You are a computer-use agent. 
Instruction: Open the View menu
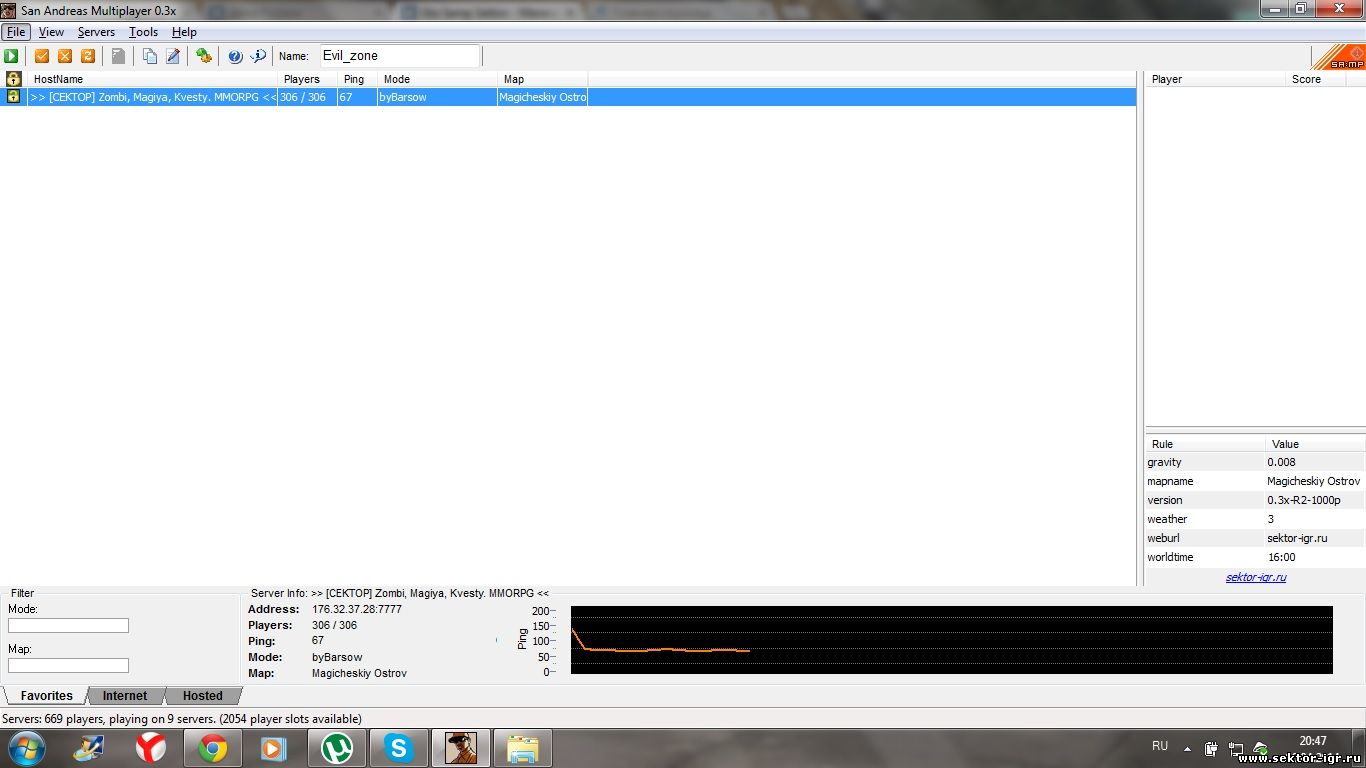pos(51,32)
